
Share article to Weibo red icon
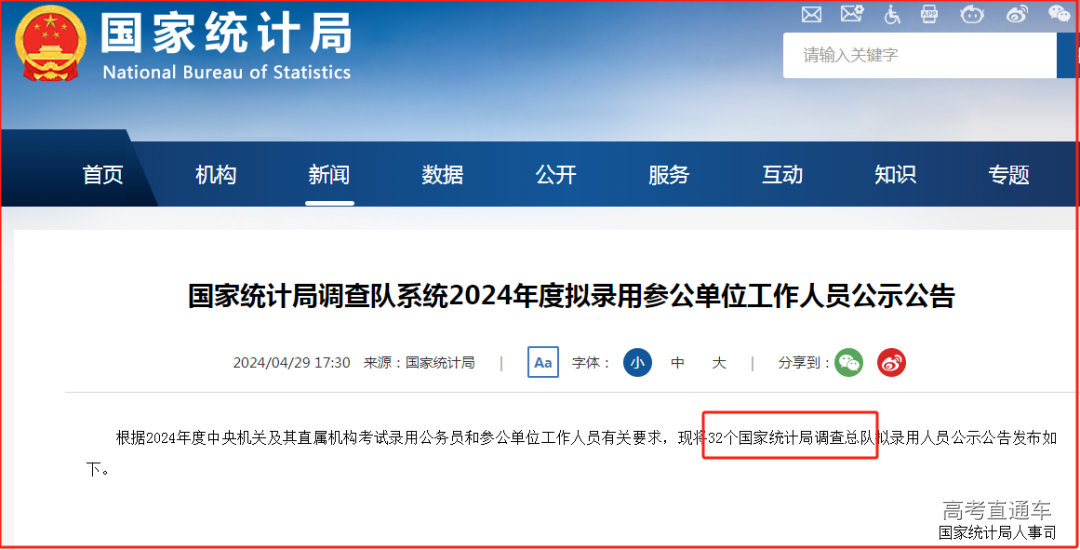pos(891,363)
